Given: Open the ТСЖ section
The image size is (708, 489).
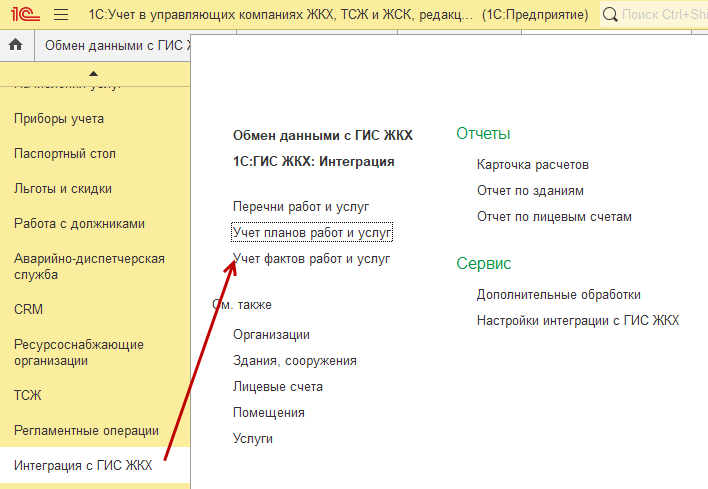Looking at the screenshot, I should tap(28, 396).
